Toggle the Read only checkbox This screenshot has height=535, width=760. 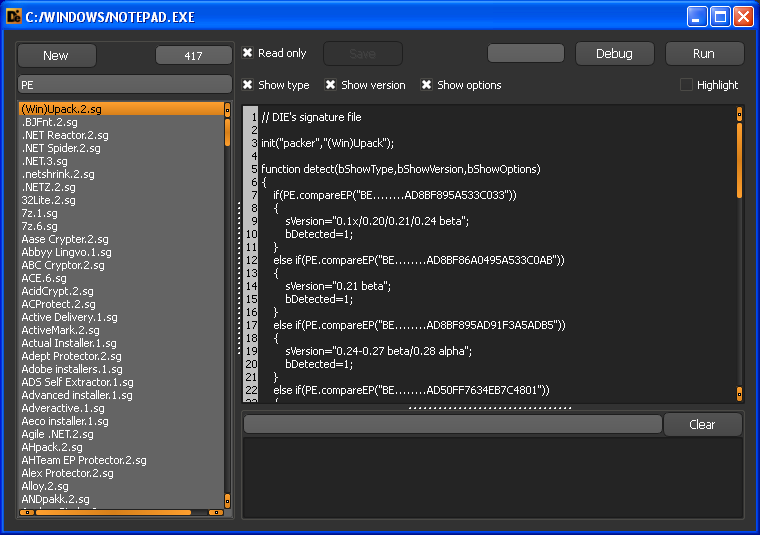click(x=248, y=53)
